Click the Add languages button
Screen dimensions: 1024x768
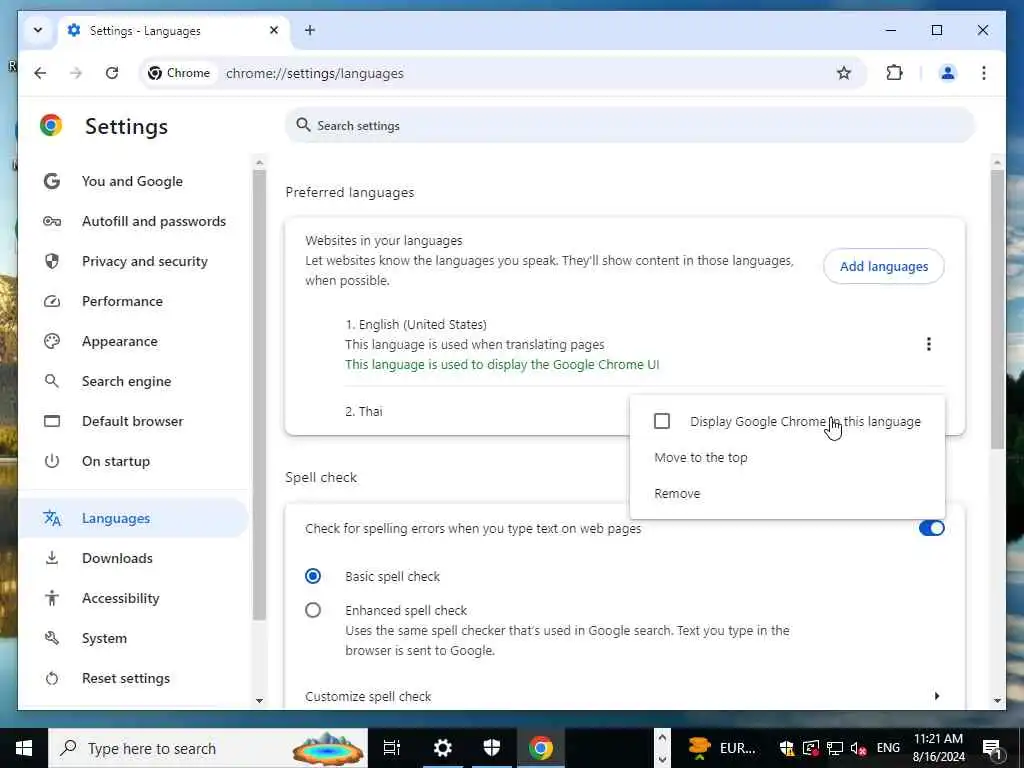click(884, 266)
